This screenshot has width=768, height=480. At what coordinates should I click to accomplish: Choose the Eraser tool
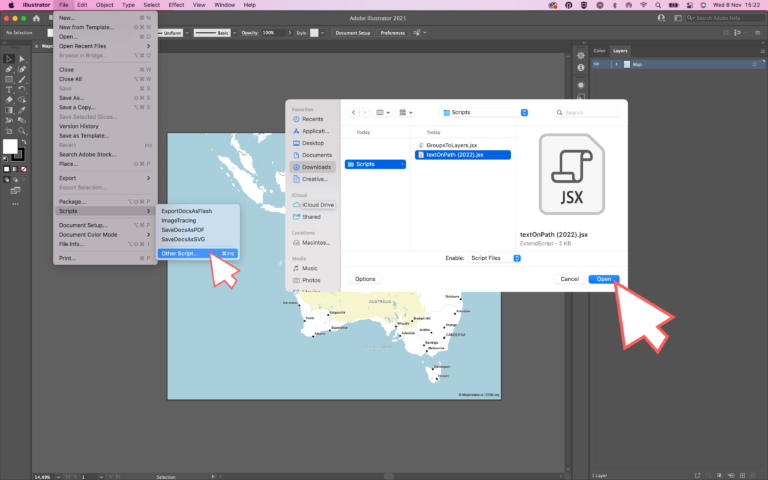pyautogui.click(x=9, y=100)
